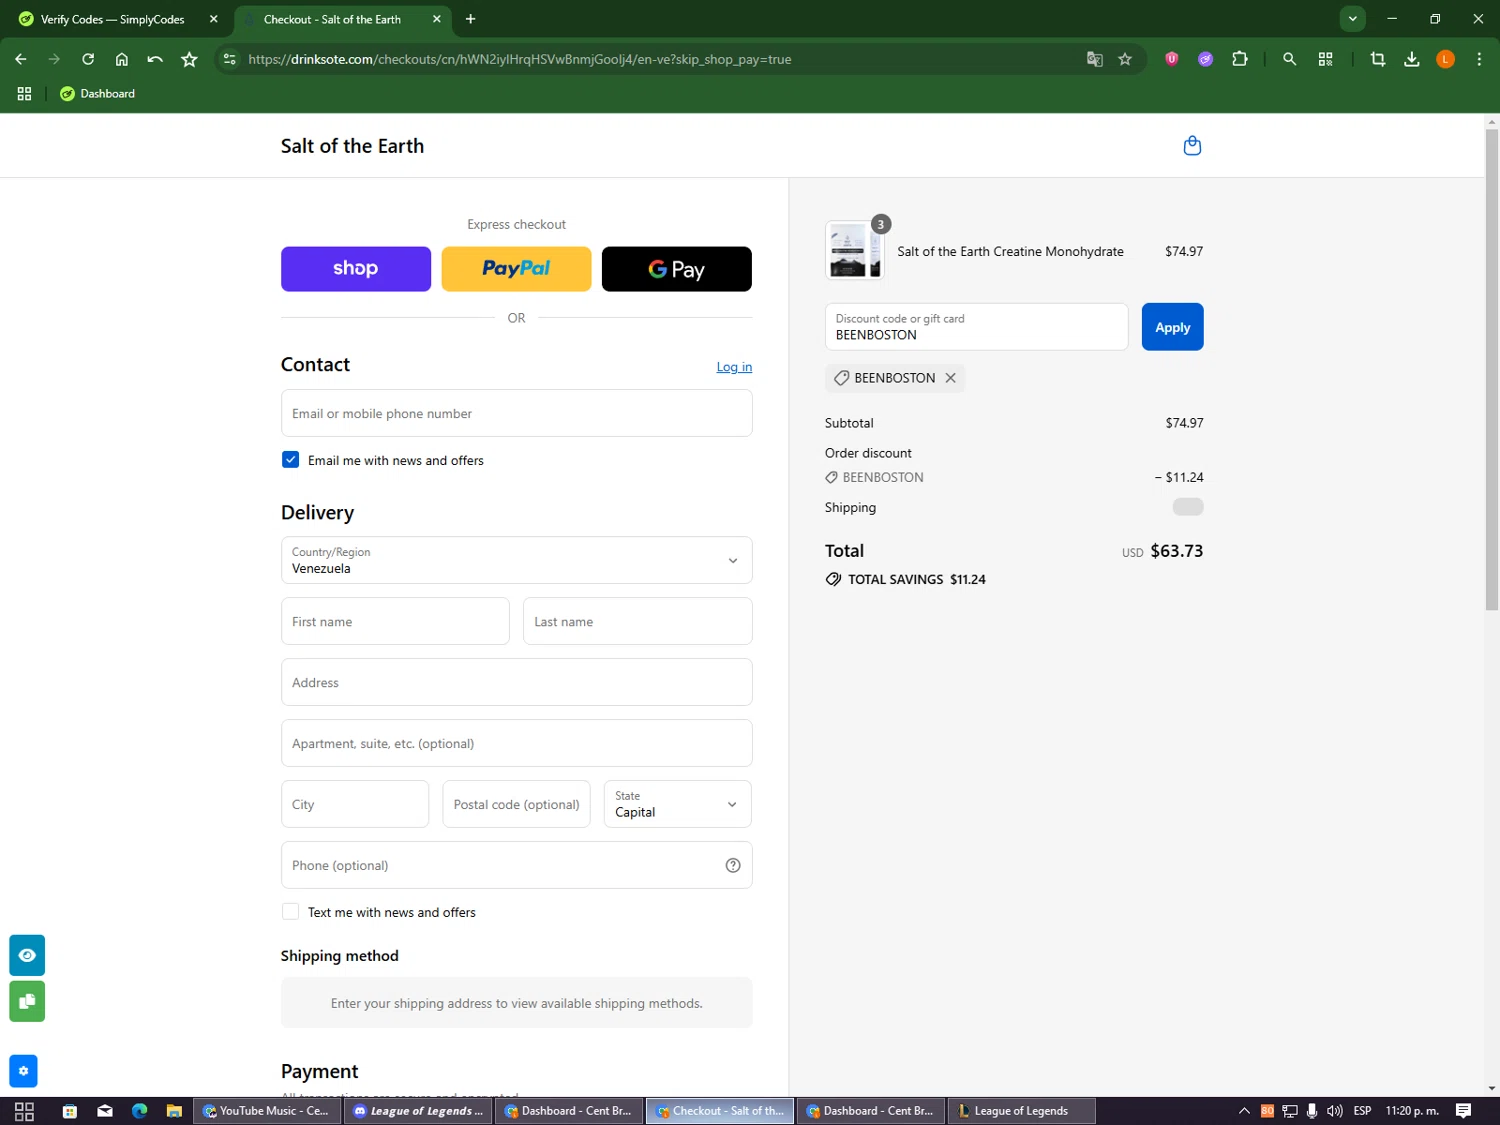Pay with the Shop Pay button

tap(356, 269)
